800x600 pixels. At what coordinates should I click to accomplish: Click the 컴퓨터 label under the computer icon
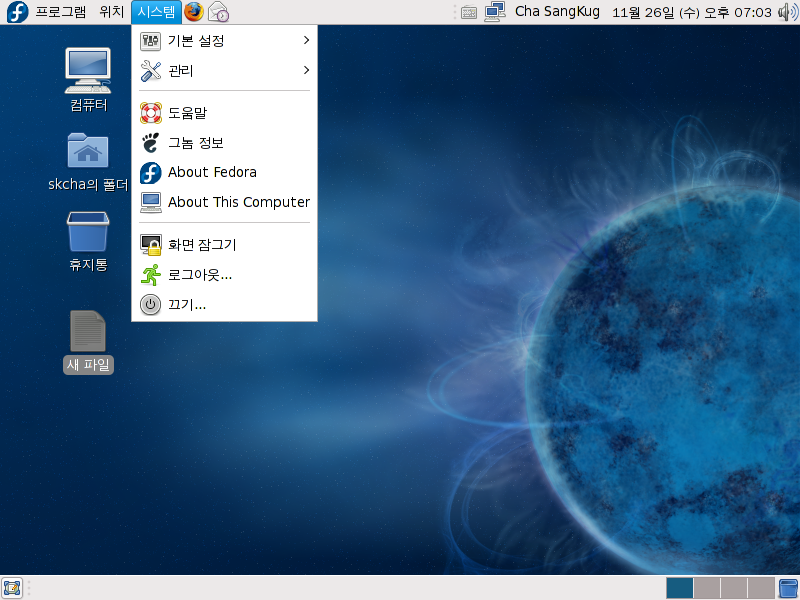click(89, 105)
